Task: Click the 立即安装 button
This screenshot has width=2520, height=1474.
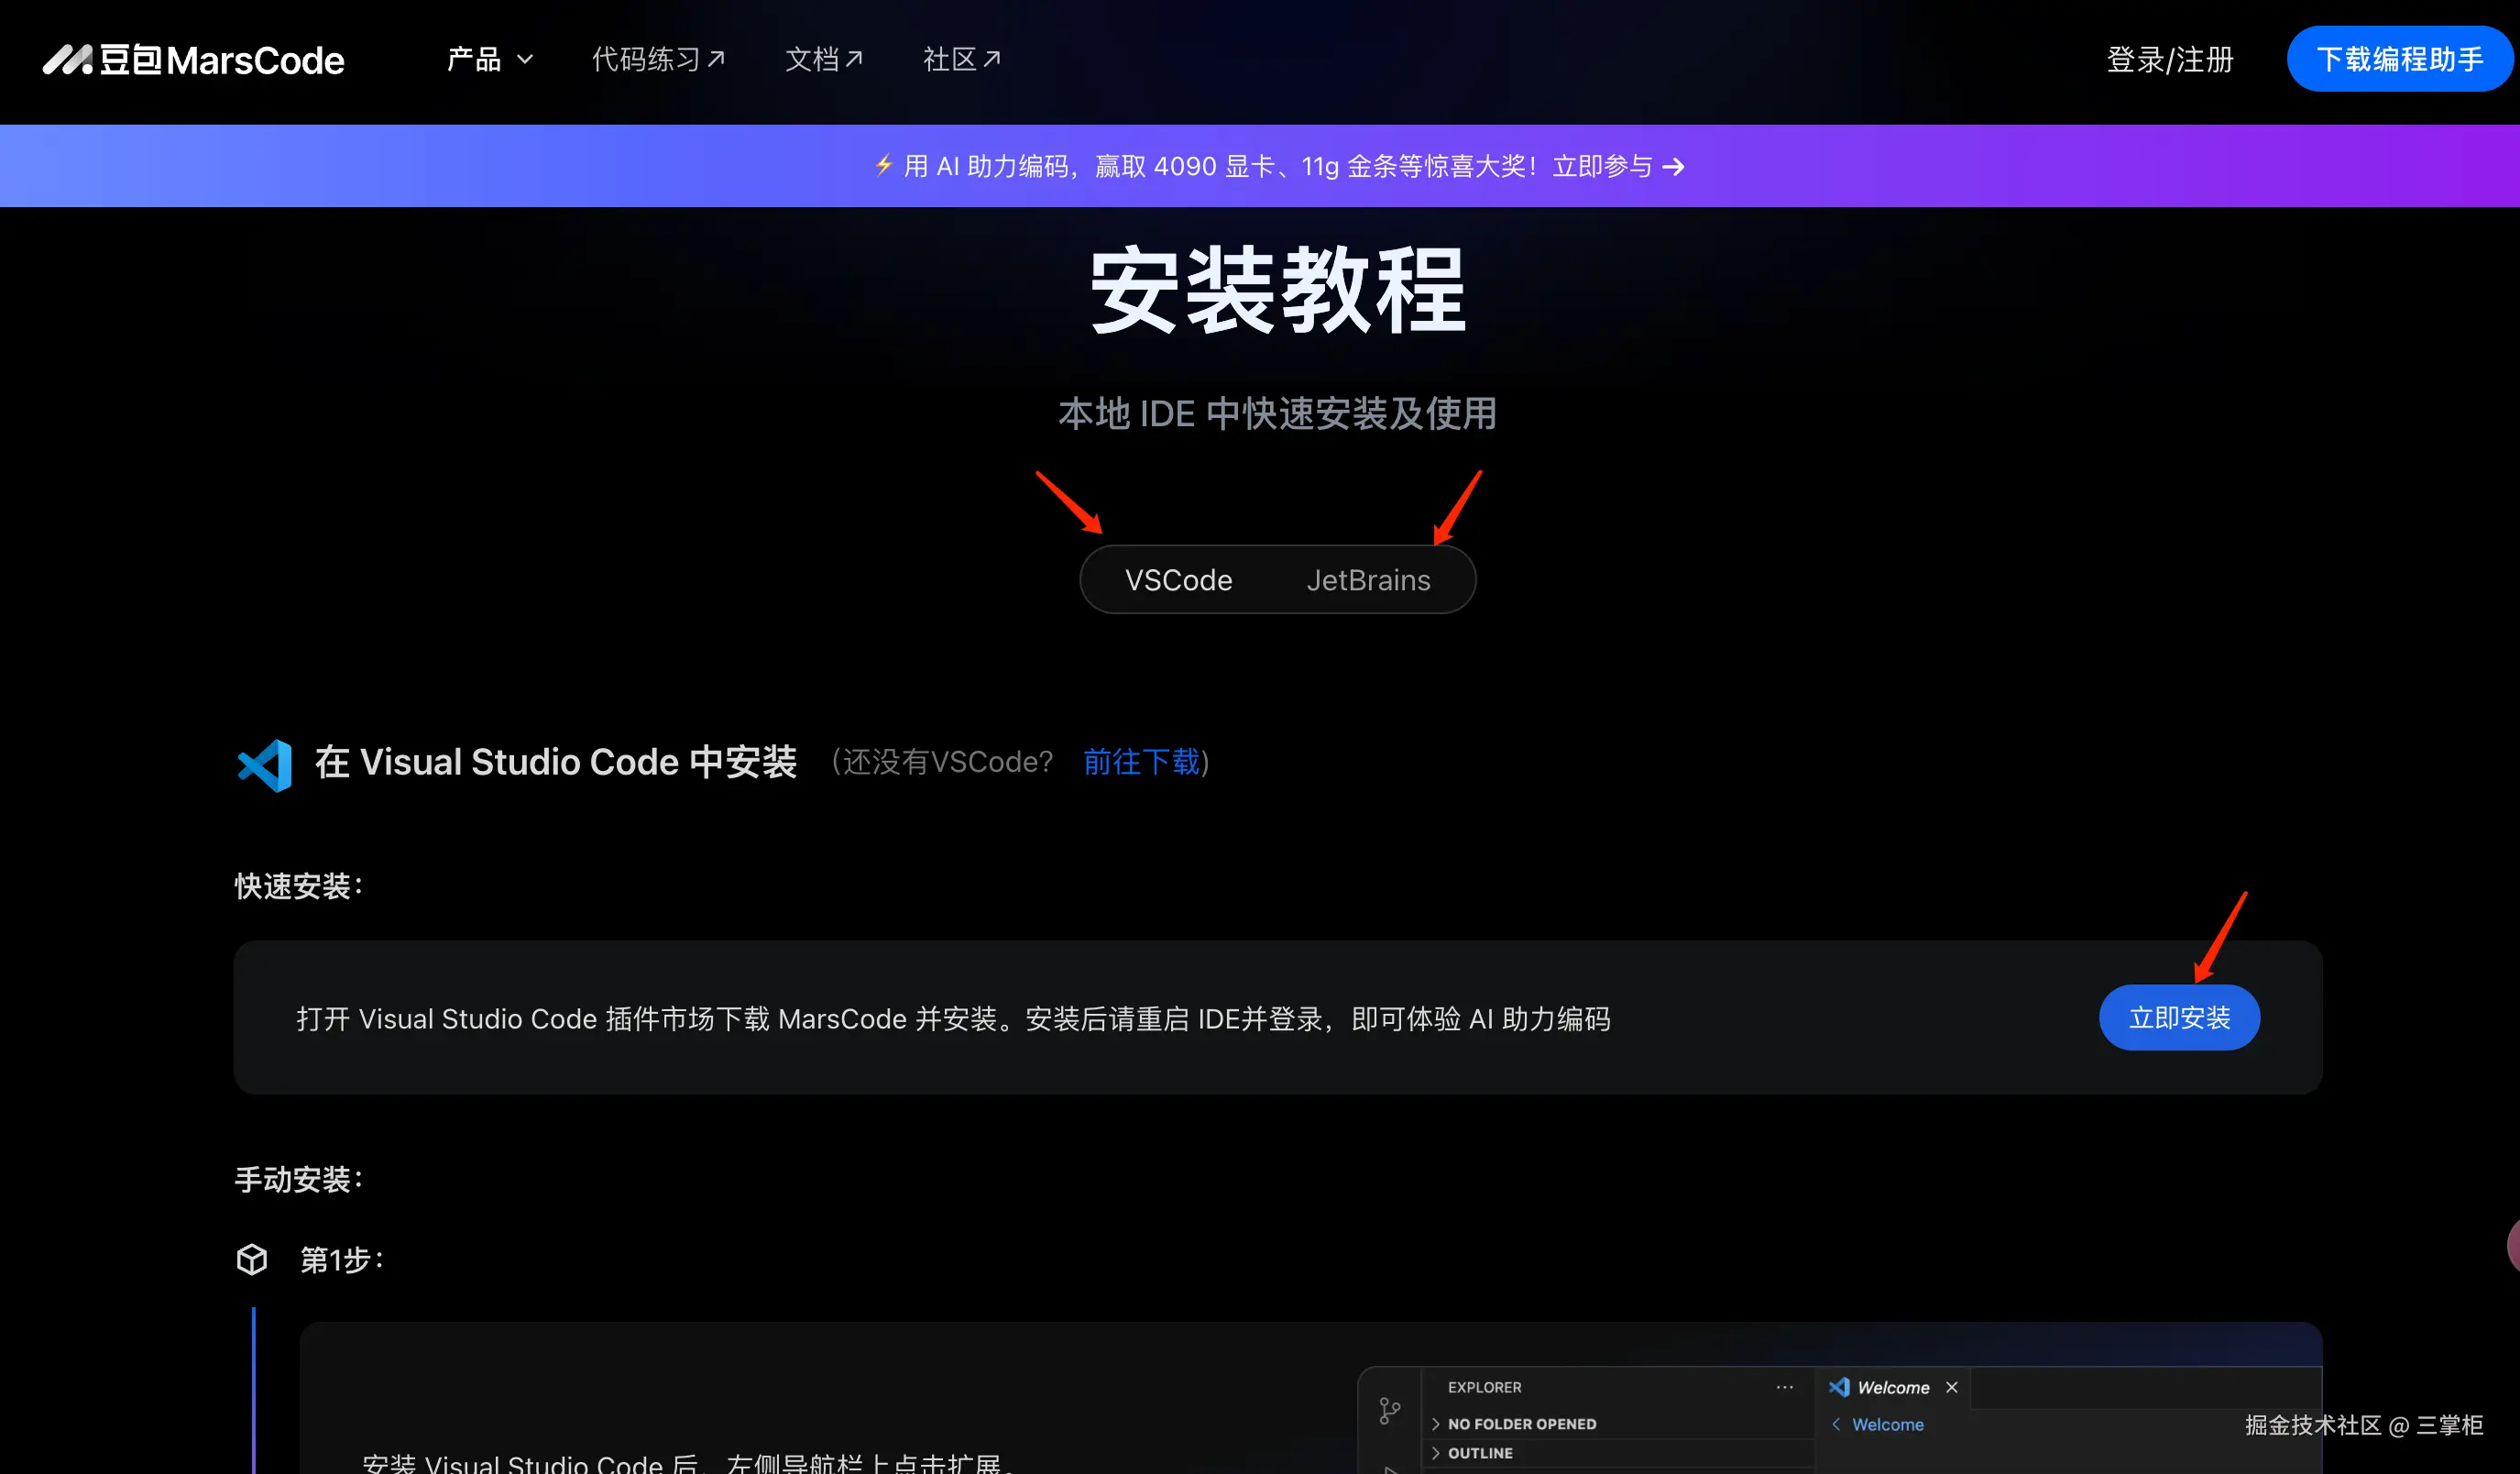Action: point(2178,1018)
